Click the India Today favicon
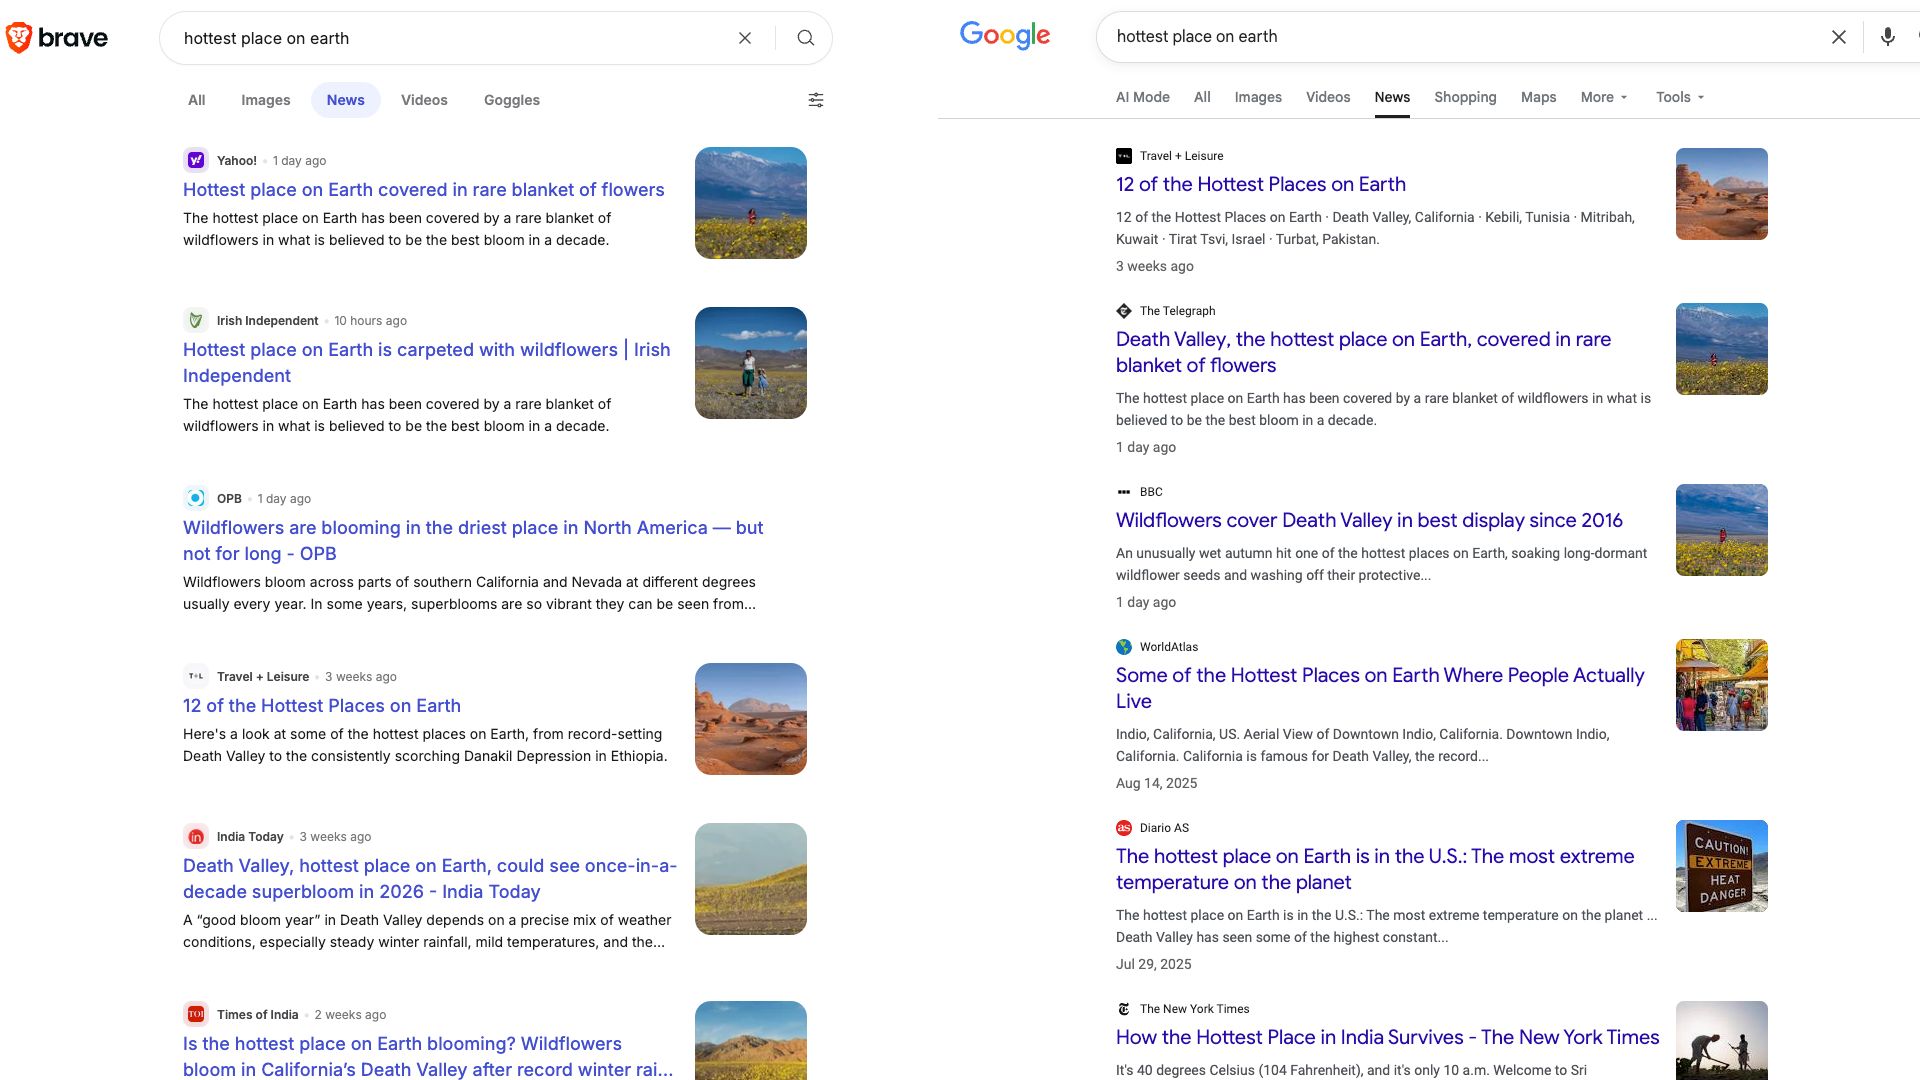Screen dimensions: 1920x1080 click(x=196, y=836)
